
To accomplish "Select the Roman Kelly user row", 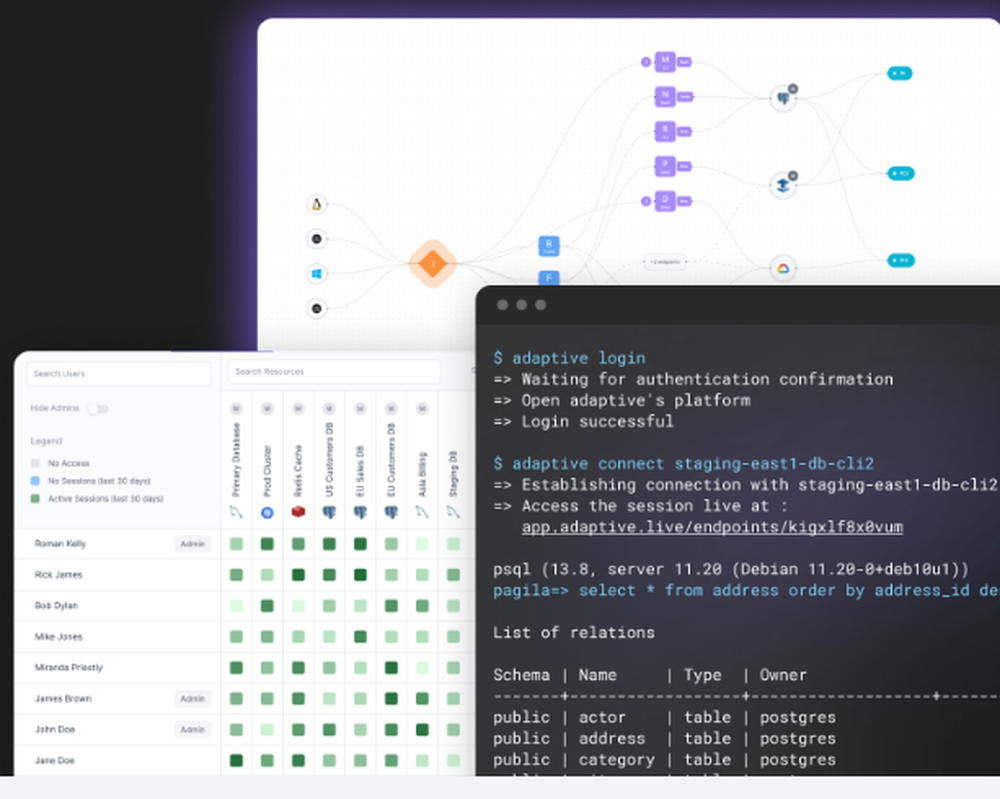I will tap(117, 544).
